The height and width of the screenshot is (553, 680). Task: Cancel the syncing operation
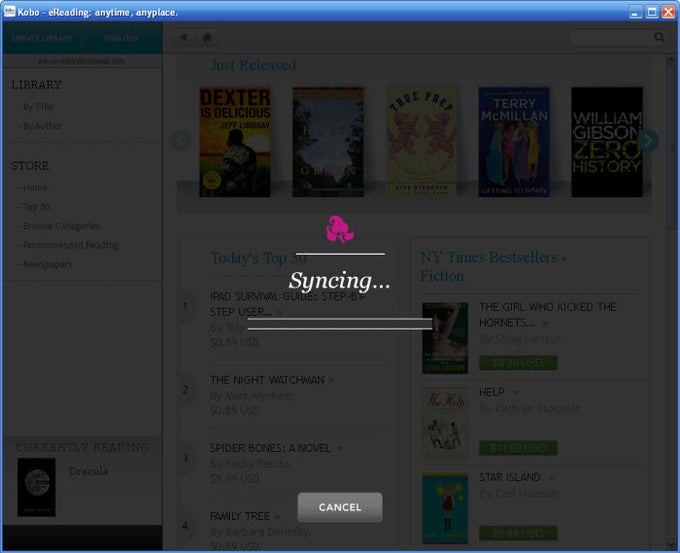[340, 507]
